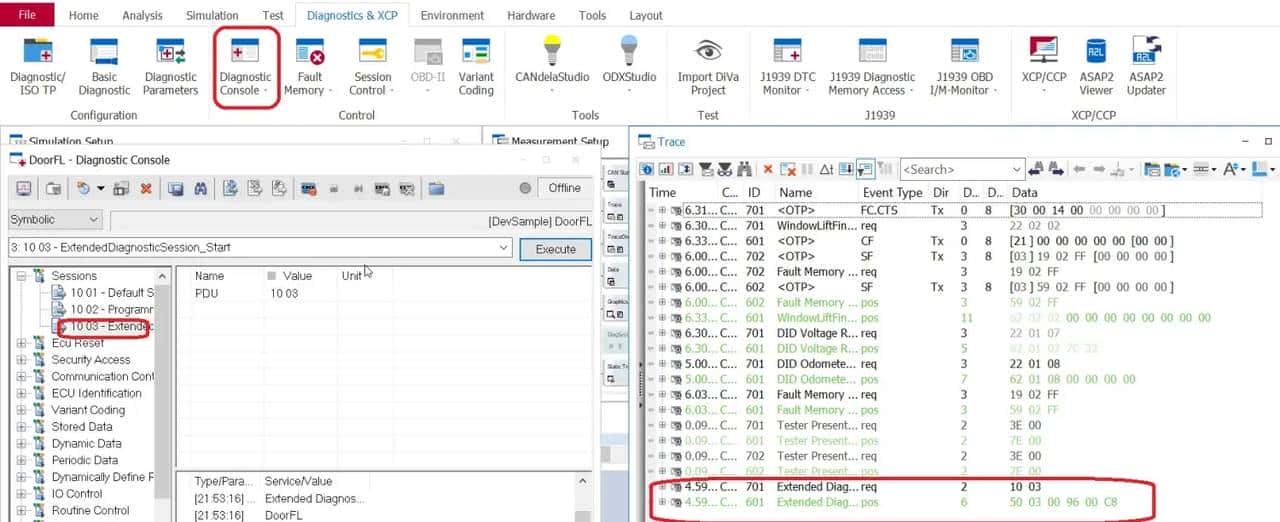Expand the Ecu Reset tree node
The width and height of the screenshot is (1280, 522).
coord(22,343)
